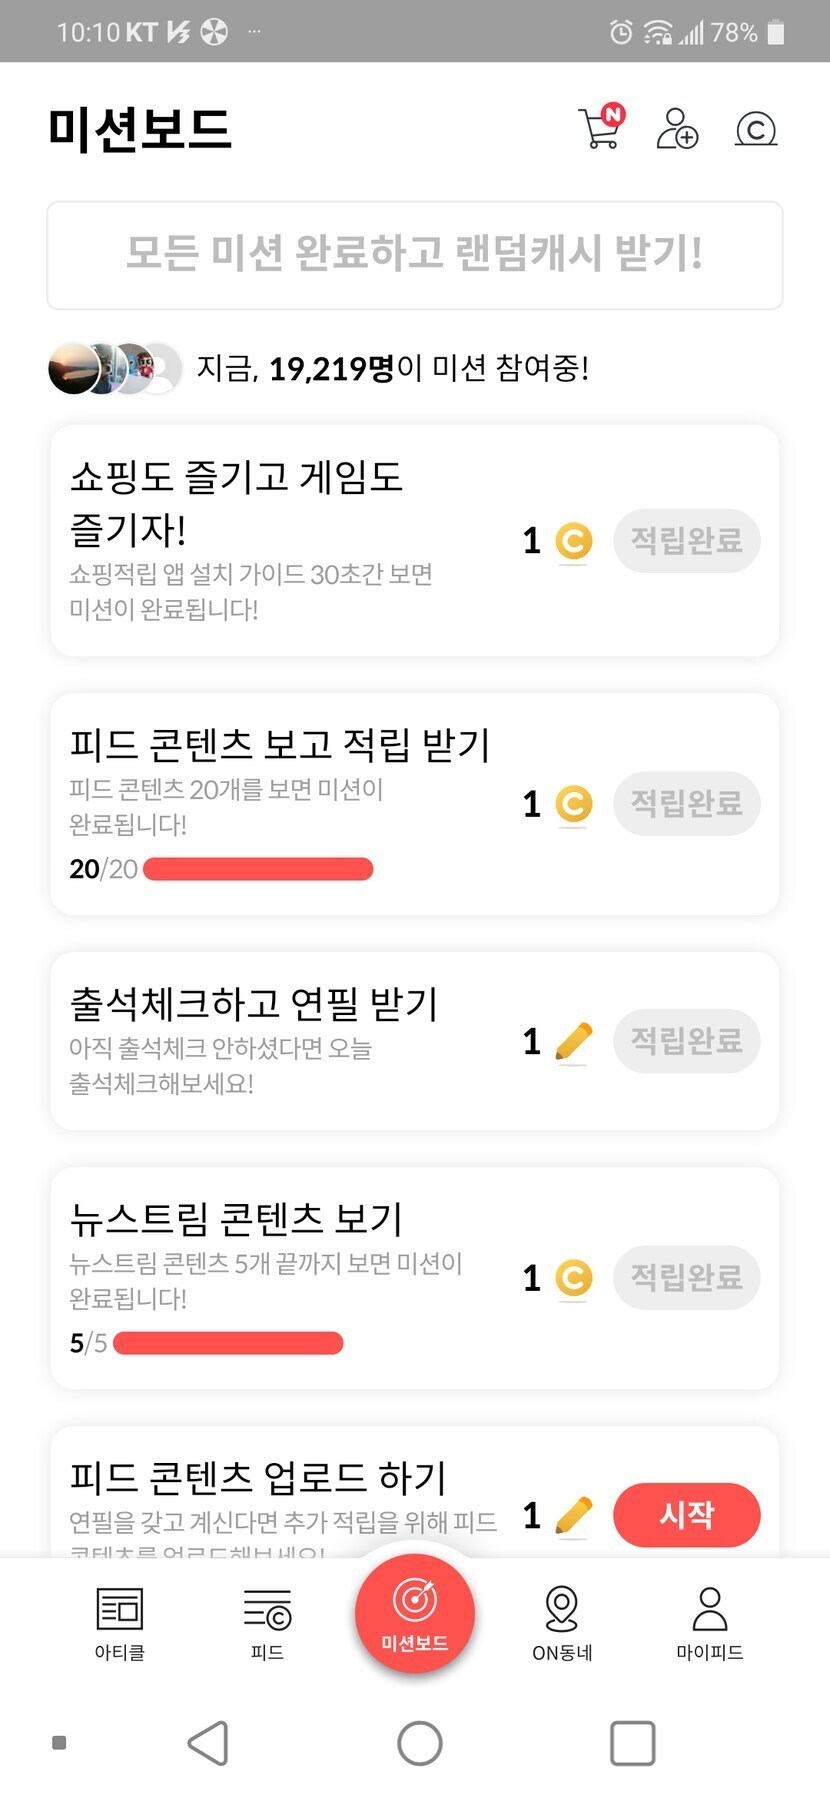The image size is (830, 1798).
Task: Tap the 모든 미션 완료하고 랜덤캐시 받기 banner
Action: click(x=414, y=255)
